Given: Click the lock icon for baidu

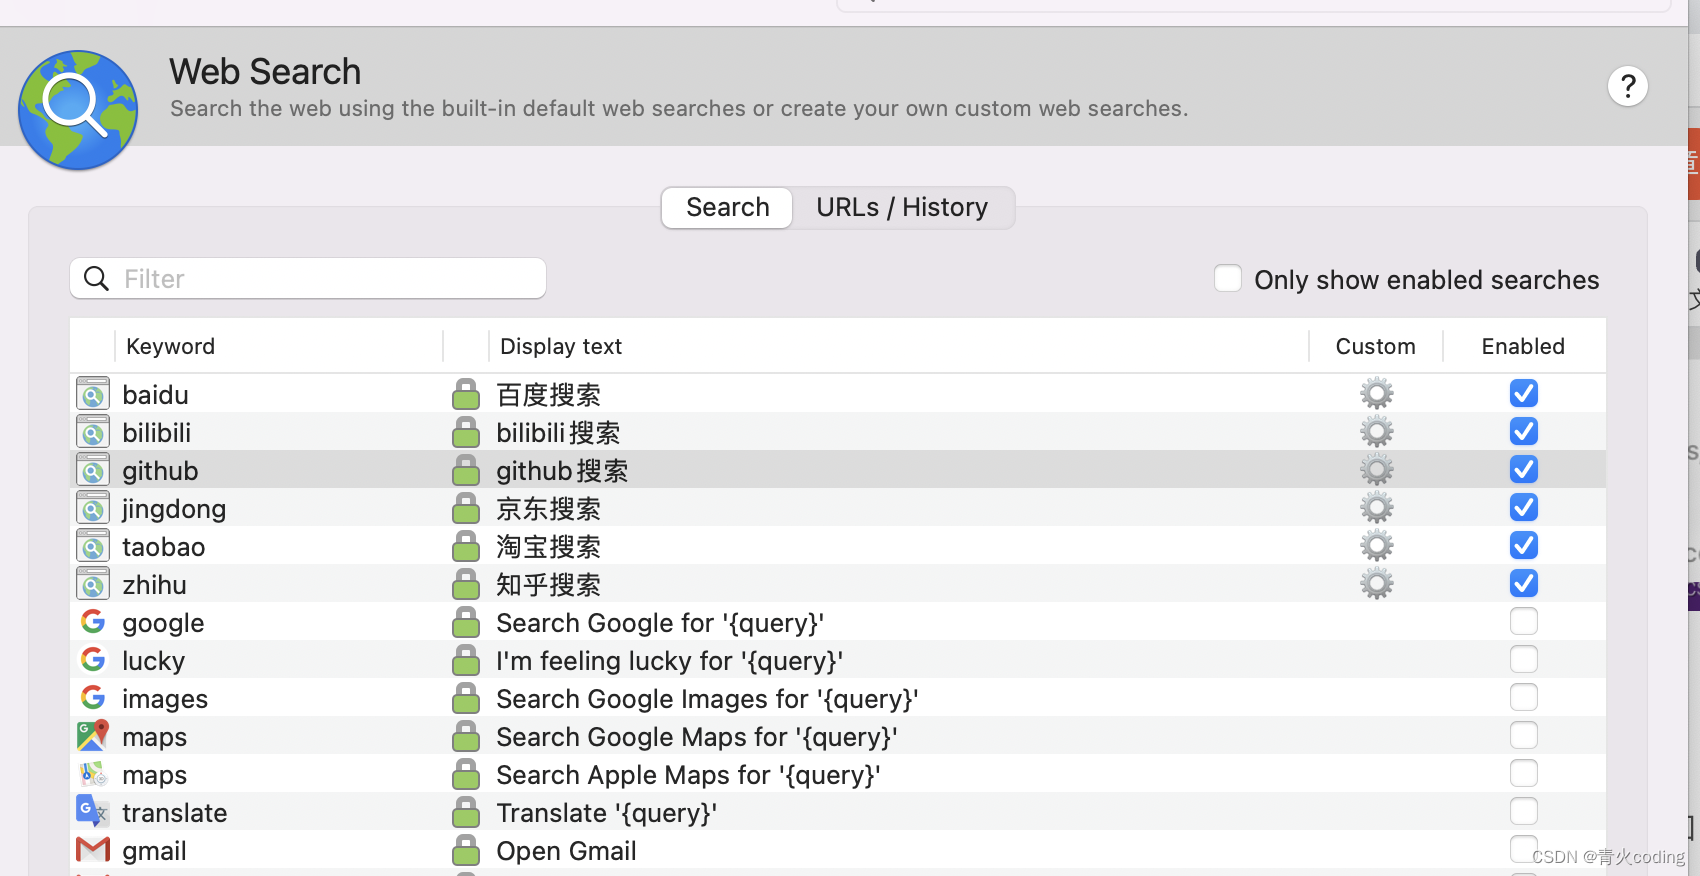Looking at the screenshot, I should tap(466, 394).
